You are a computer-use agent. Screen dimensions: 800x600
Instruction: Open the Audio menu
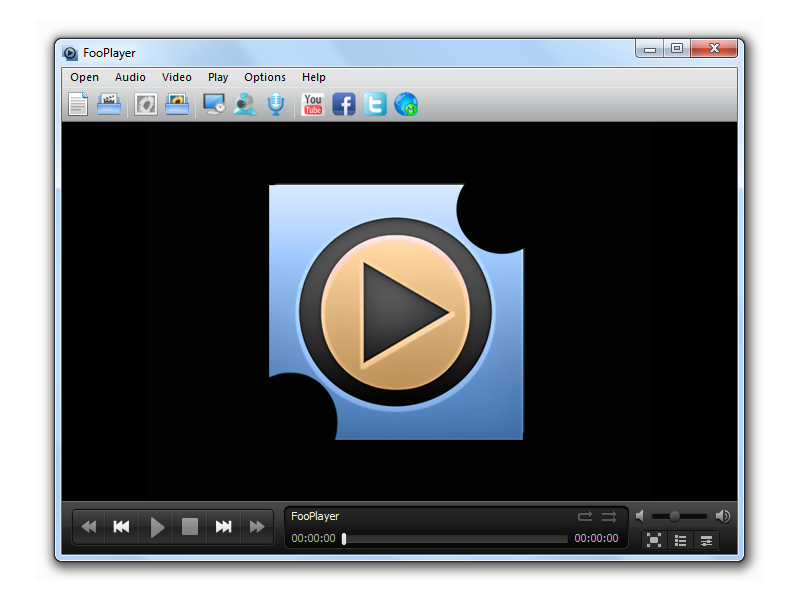pos(130,77)
